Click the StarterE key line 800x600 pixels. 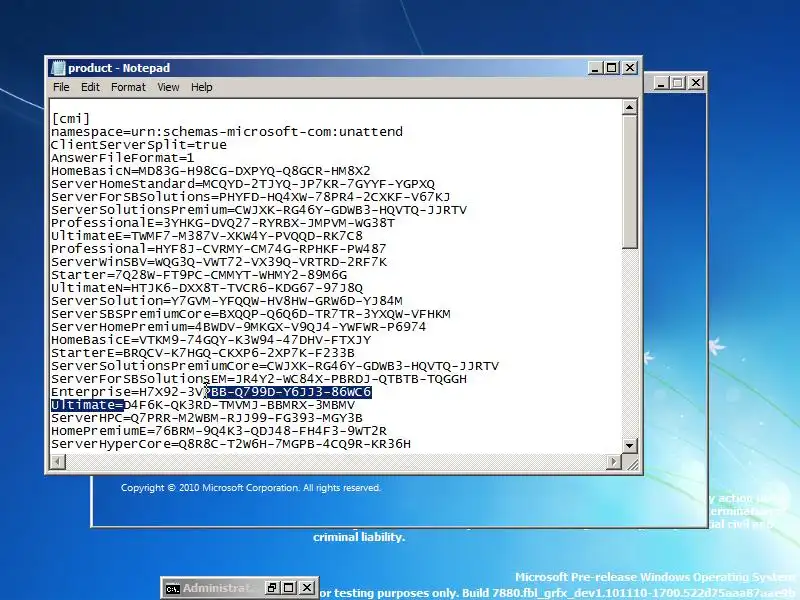coord(203,353)
